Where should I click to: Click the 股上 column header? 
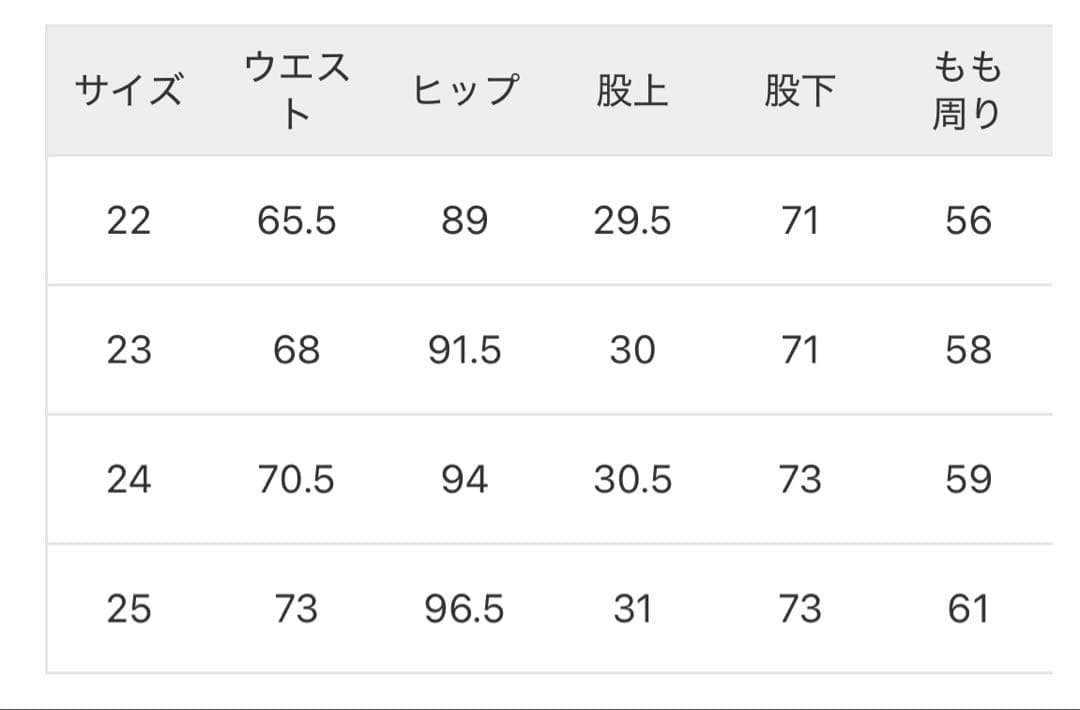632,91
